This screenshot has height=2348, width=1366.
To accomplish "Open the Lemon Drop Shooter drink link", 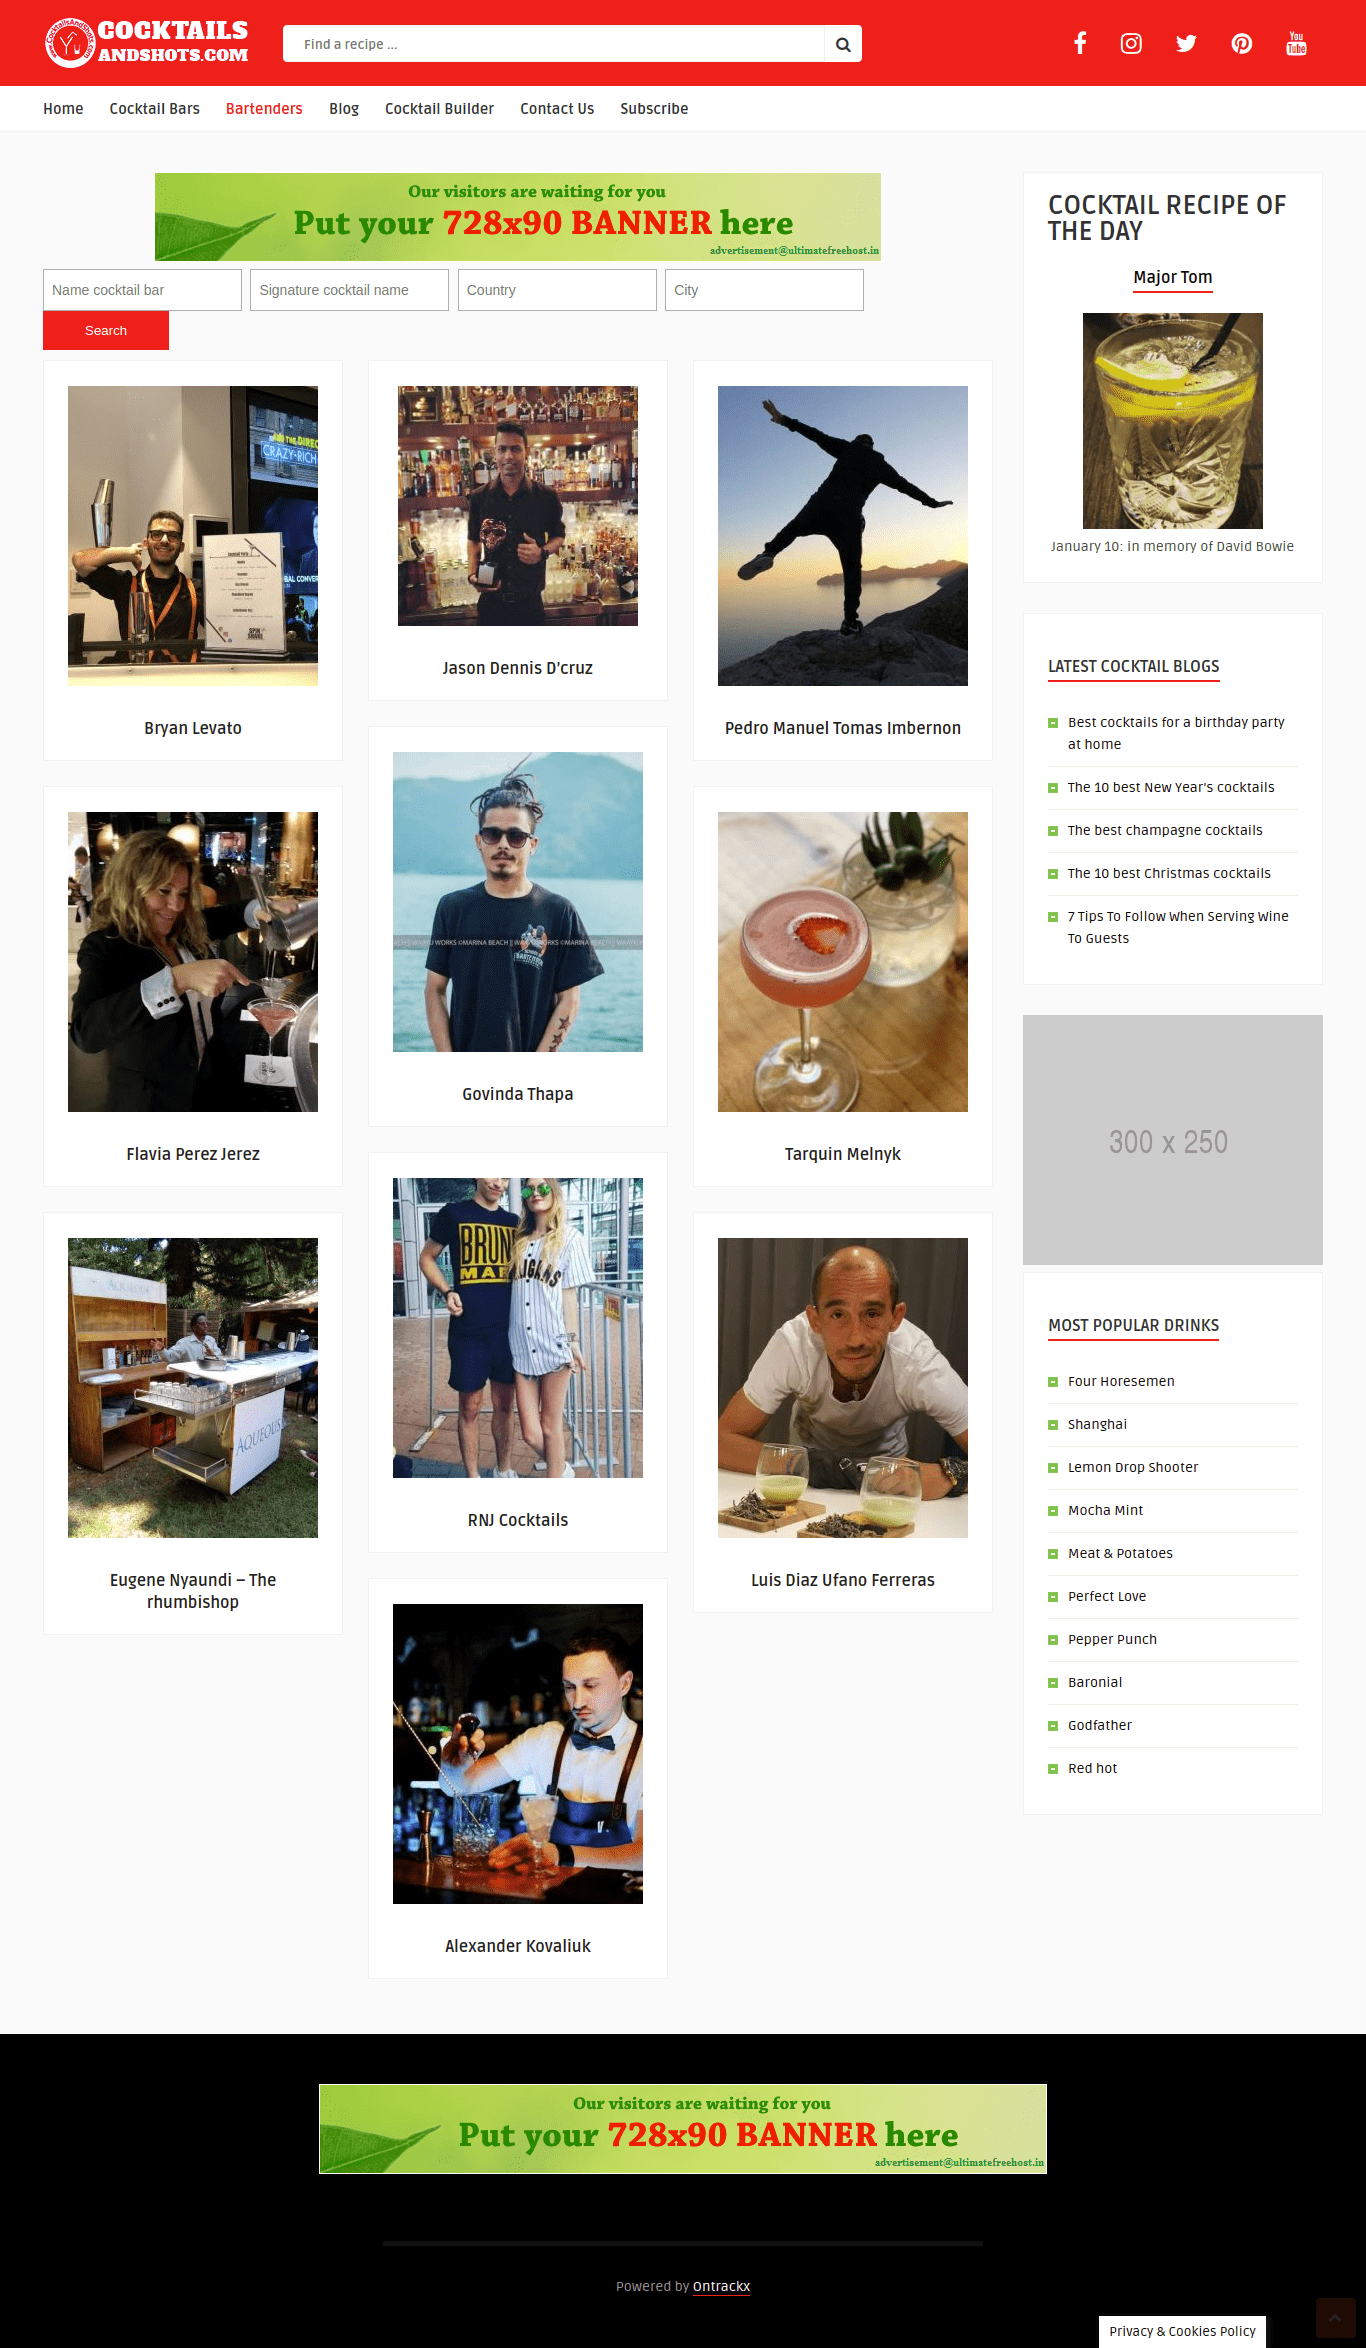I will [1133, 1467].
